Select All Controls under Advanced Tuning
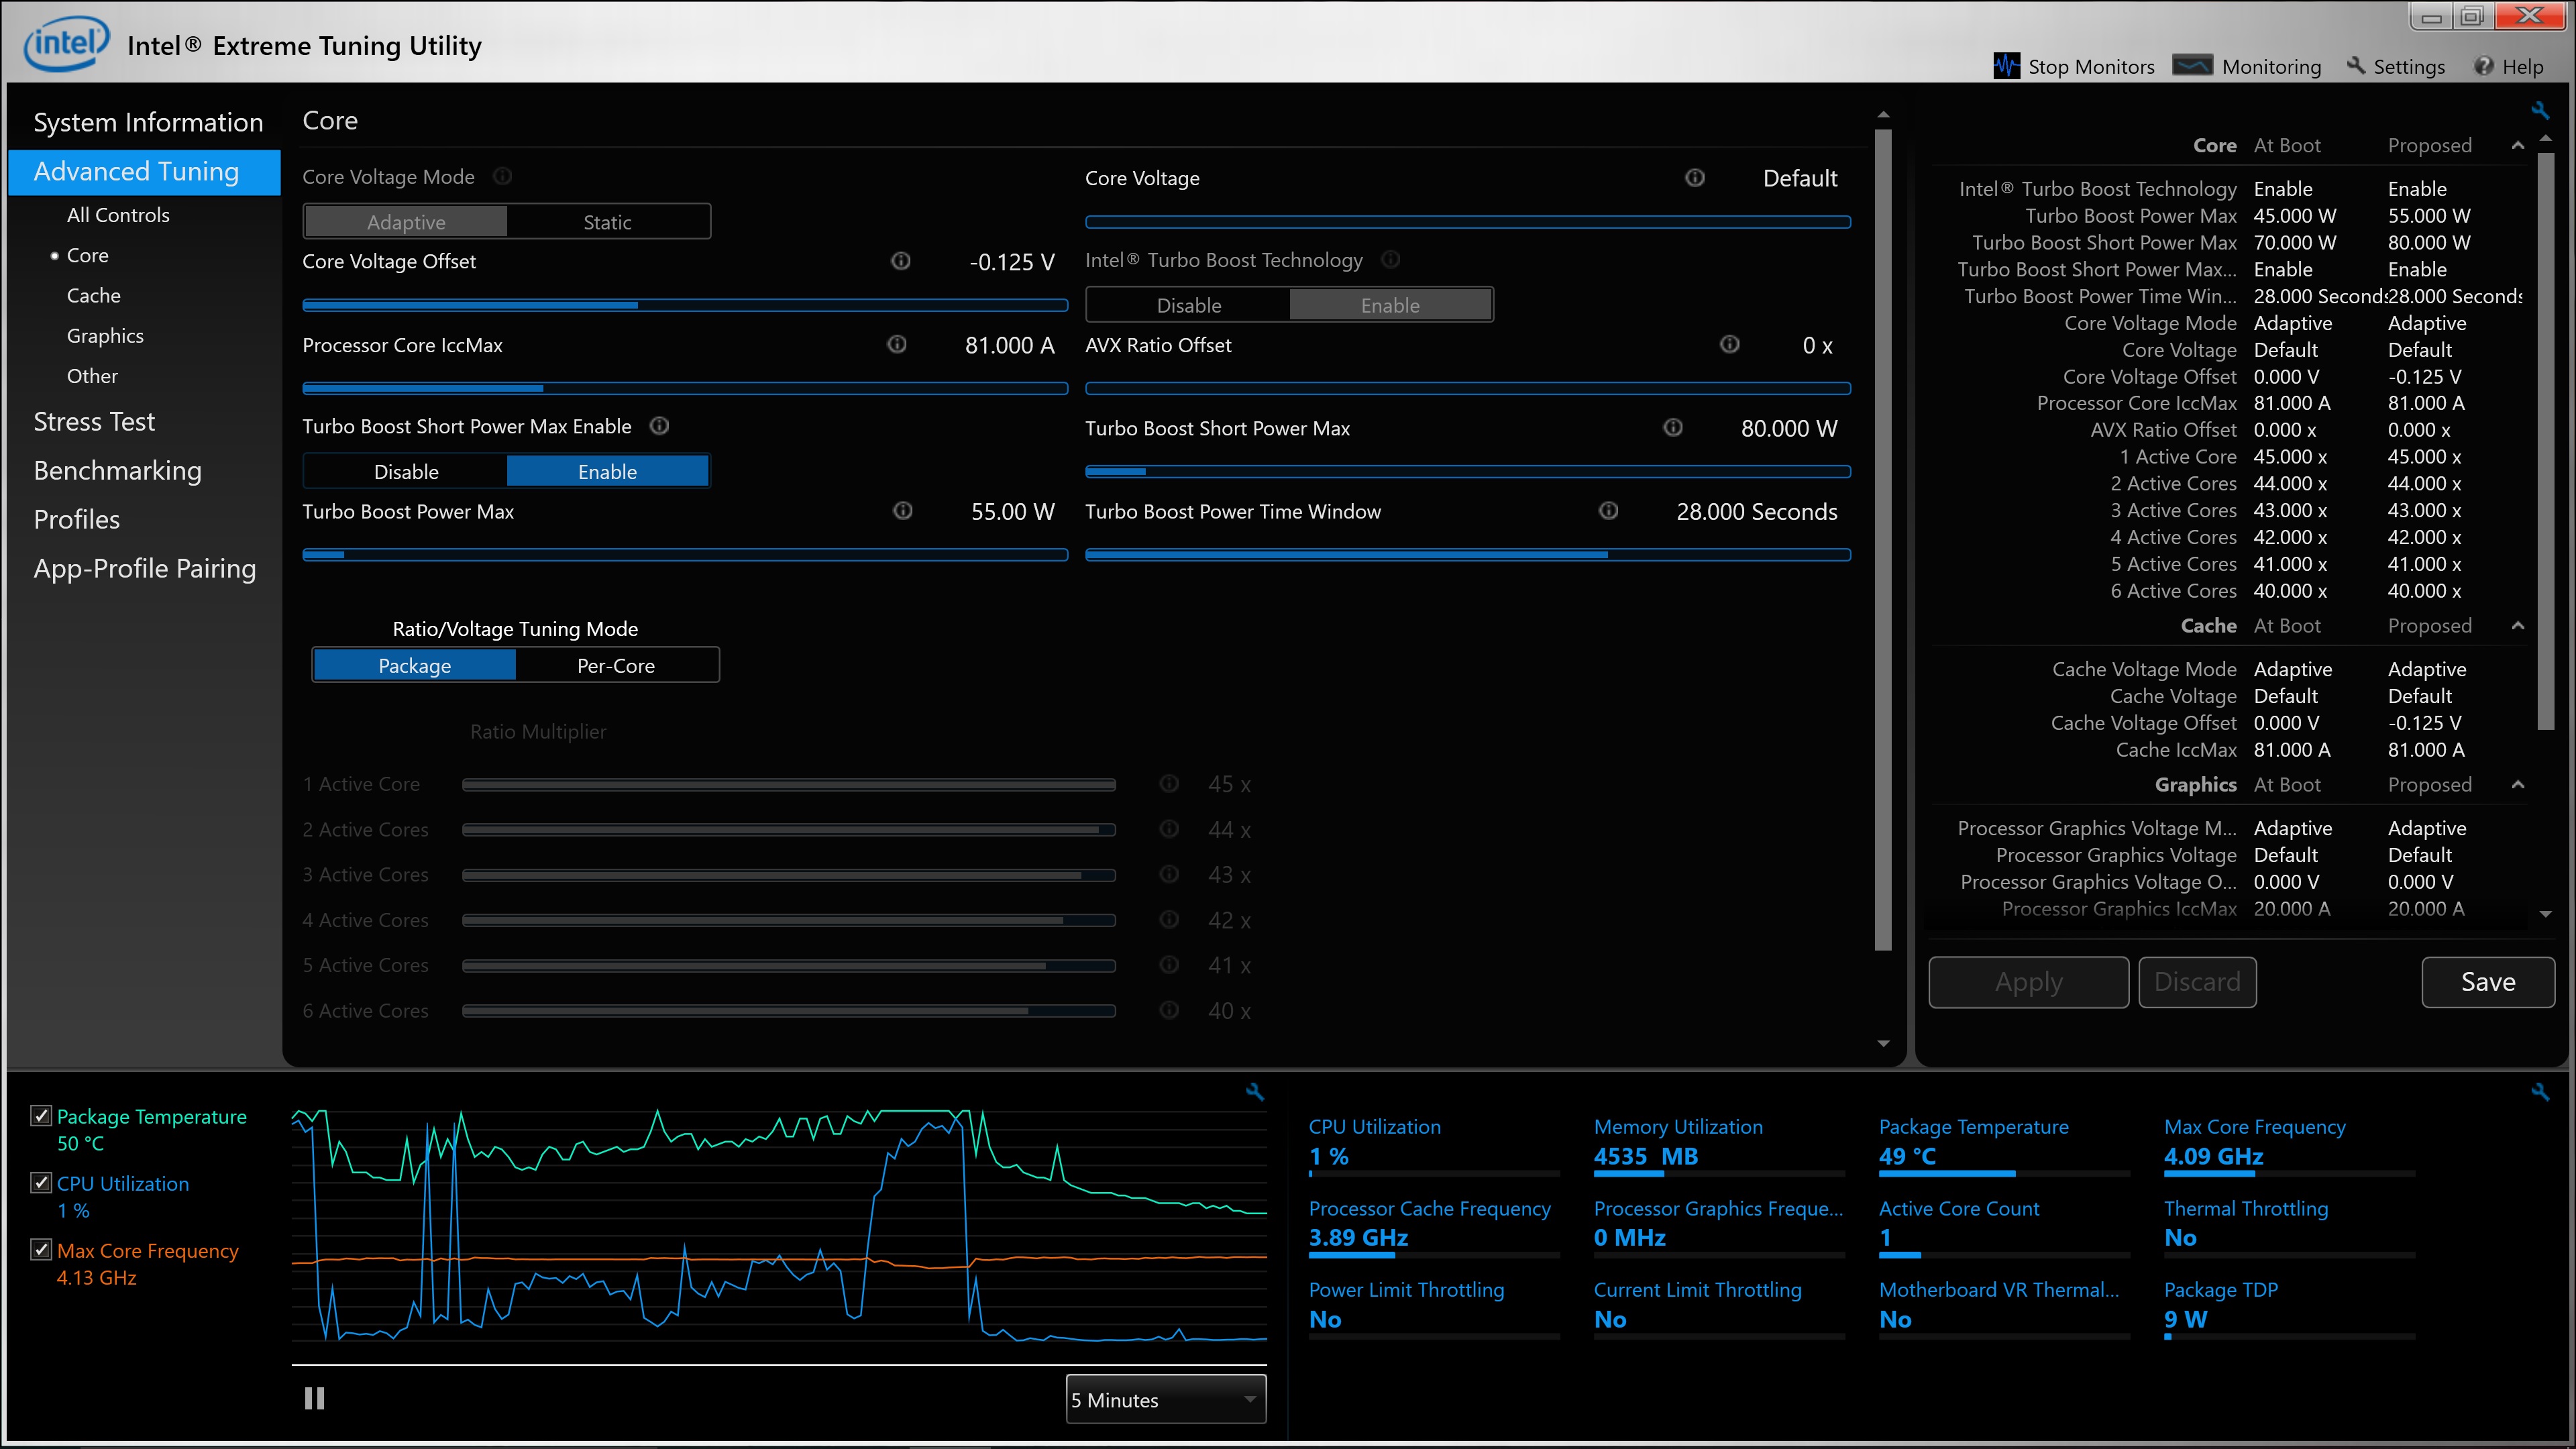2576x1449 pixels. (118, 215)
